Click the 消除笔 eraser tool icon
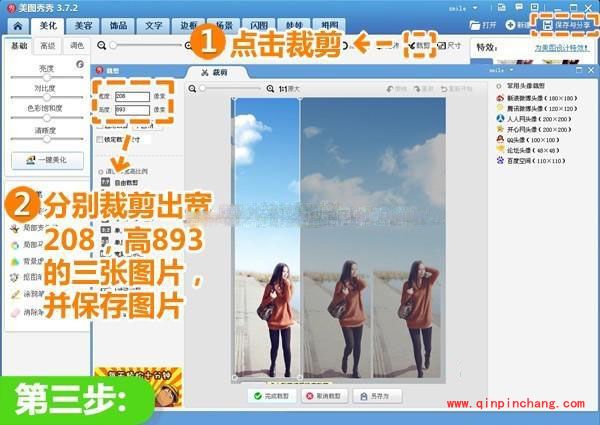 click(x=15, y=313)
